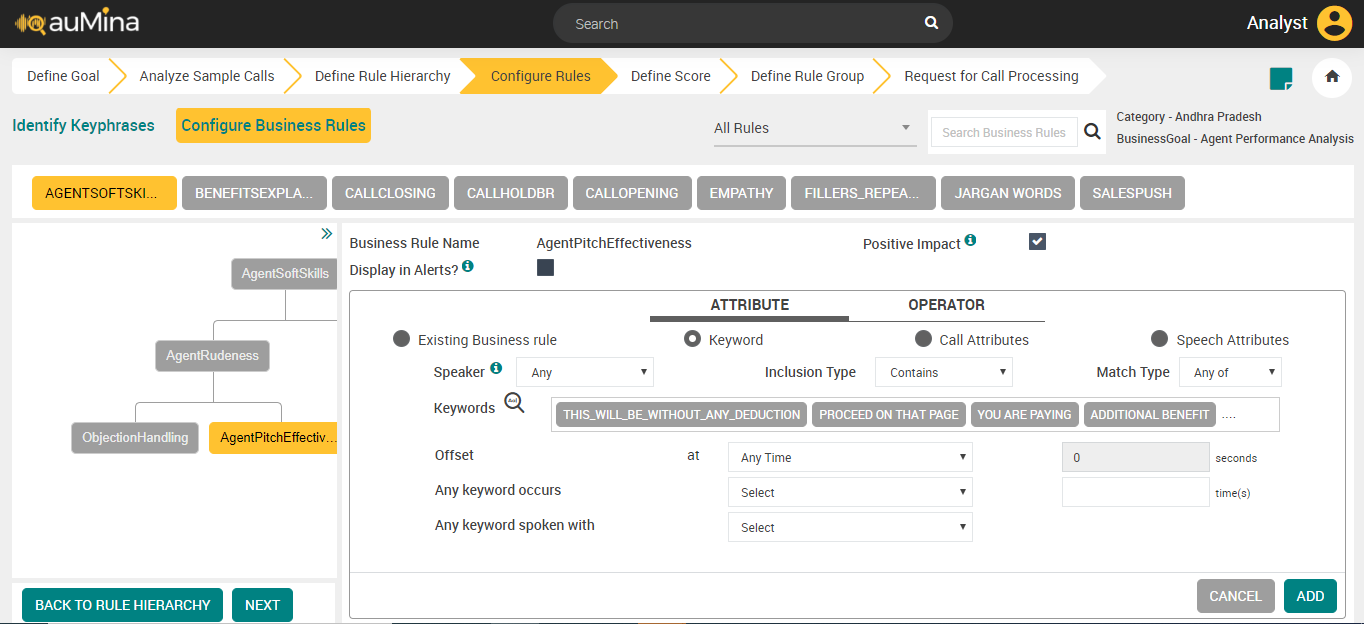The height and width of the screenshot is (624, 1364).
Task: Open Identify Keyphrases section
Action: pyautogui.click(x=83, y=125)
